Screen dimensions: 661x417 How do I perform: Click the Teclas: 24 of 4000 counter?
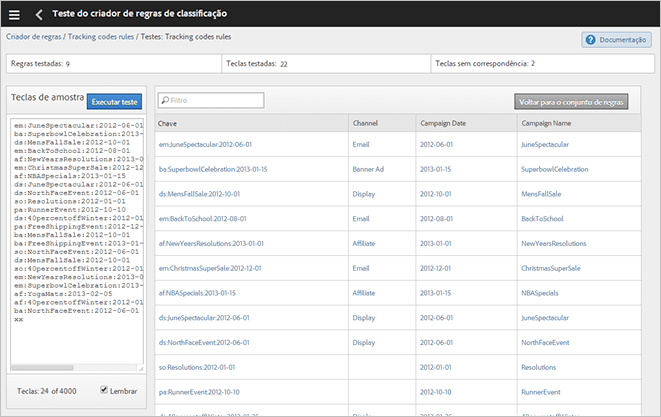click(46, 391)
